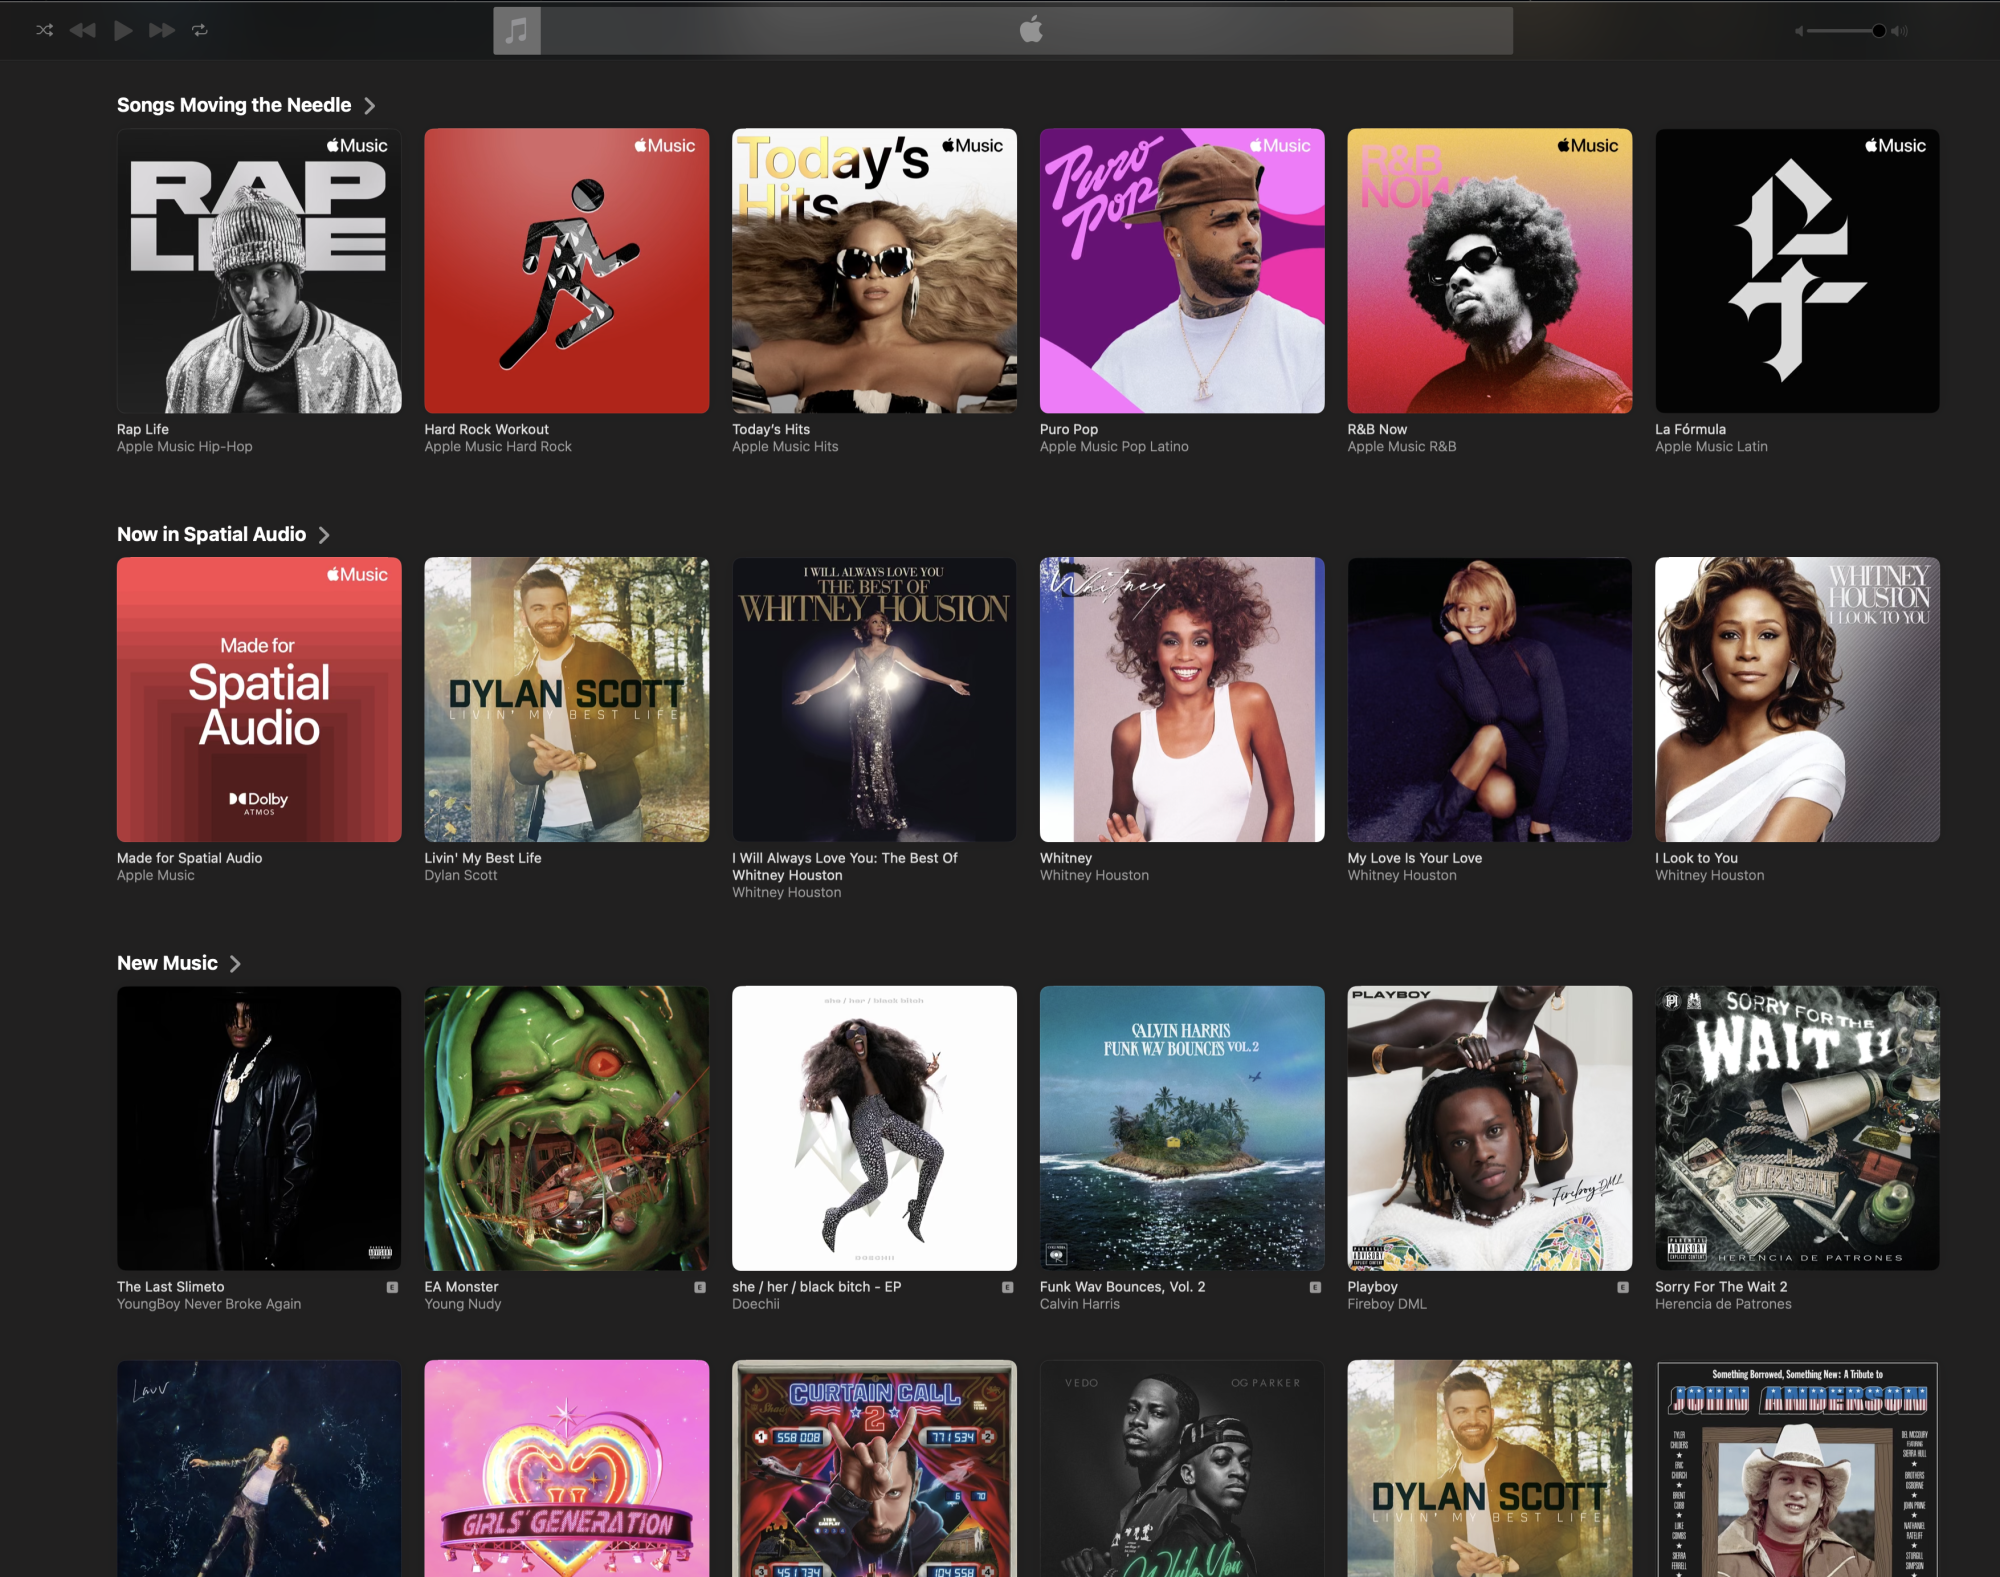
Task: Click the Fireboy DML artist link
Action: click(1387, 1305)
